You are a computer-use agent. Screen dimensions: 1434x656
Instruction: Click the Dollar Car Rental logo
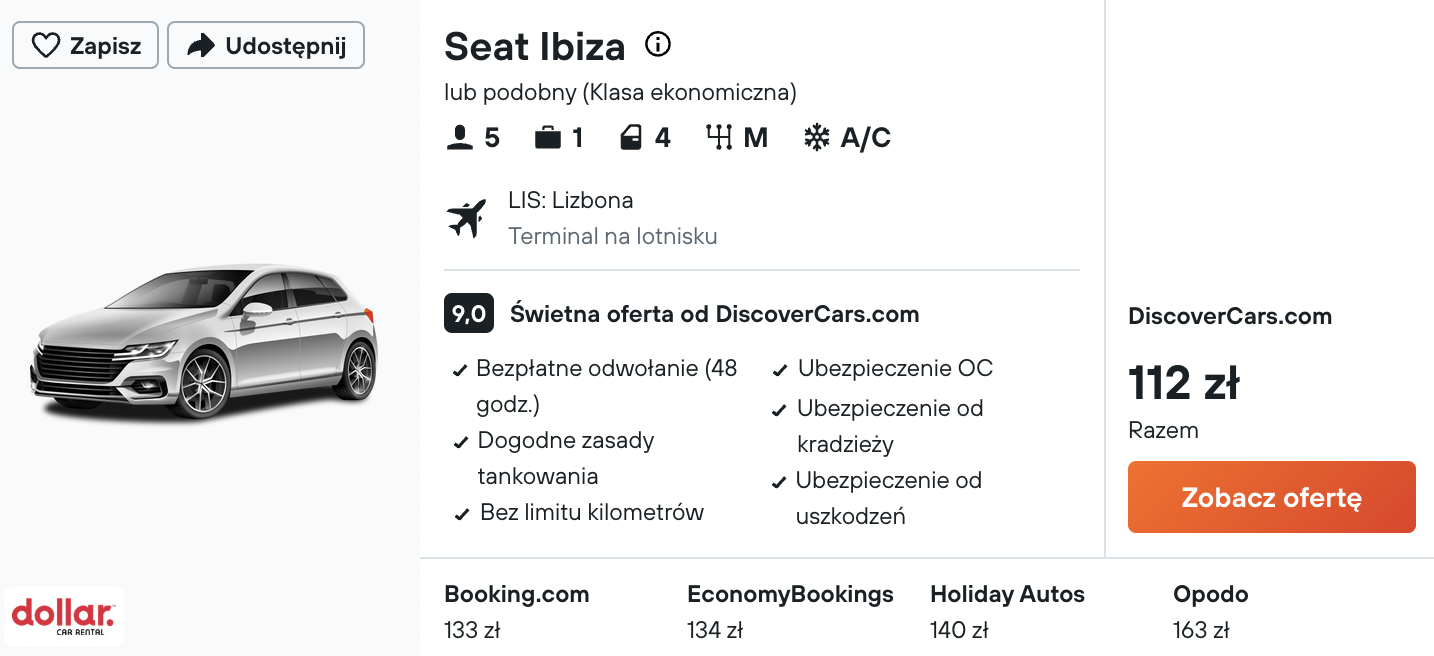(63, 616)
